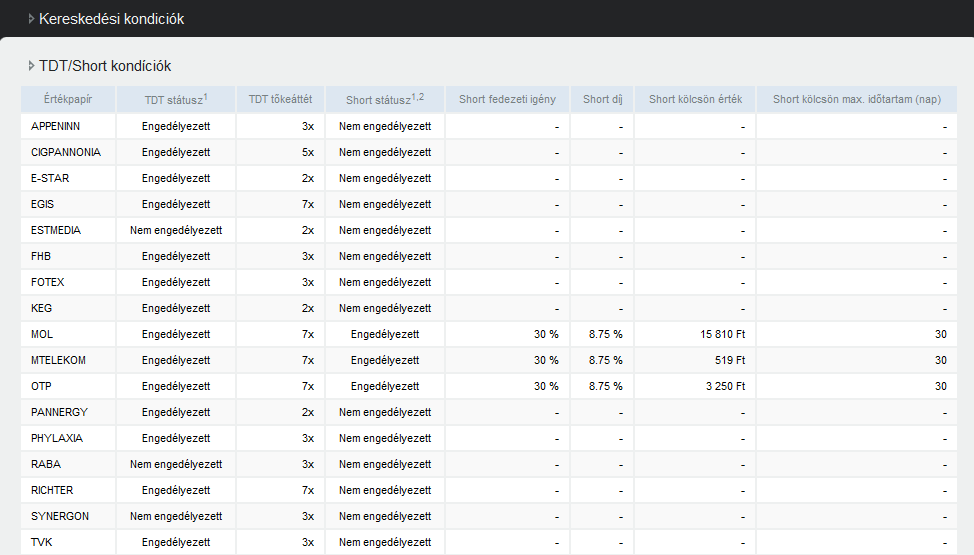The height and width of the screenshot is (555, 974).
Task: Click the Értékpapír column header
Action: (68, 99)
